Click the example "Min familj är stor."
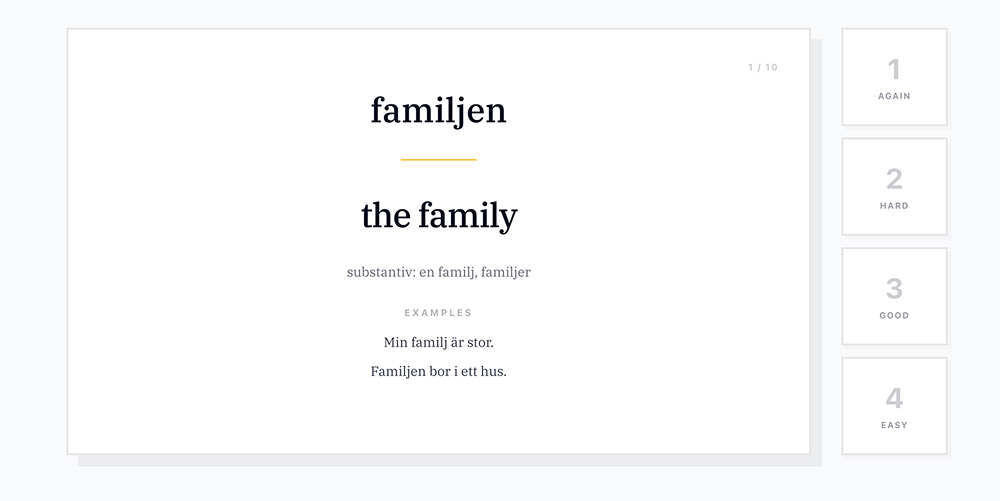This screenshot has height=501, width=1000. pos(438,343)
